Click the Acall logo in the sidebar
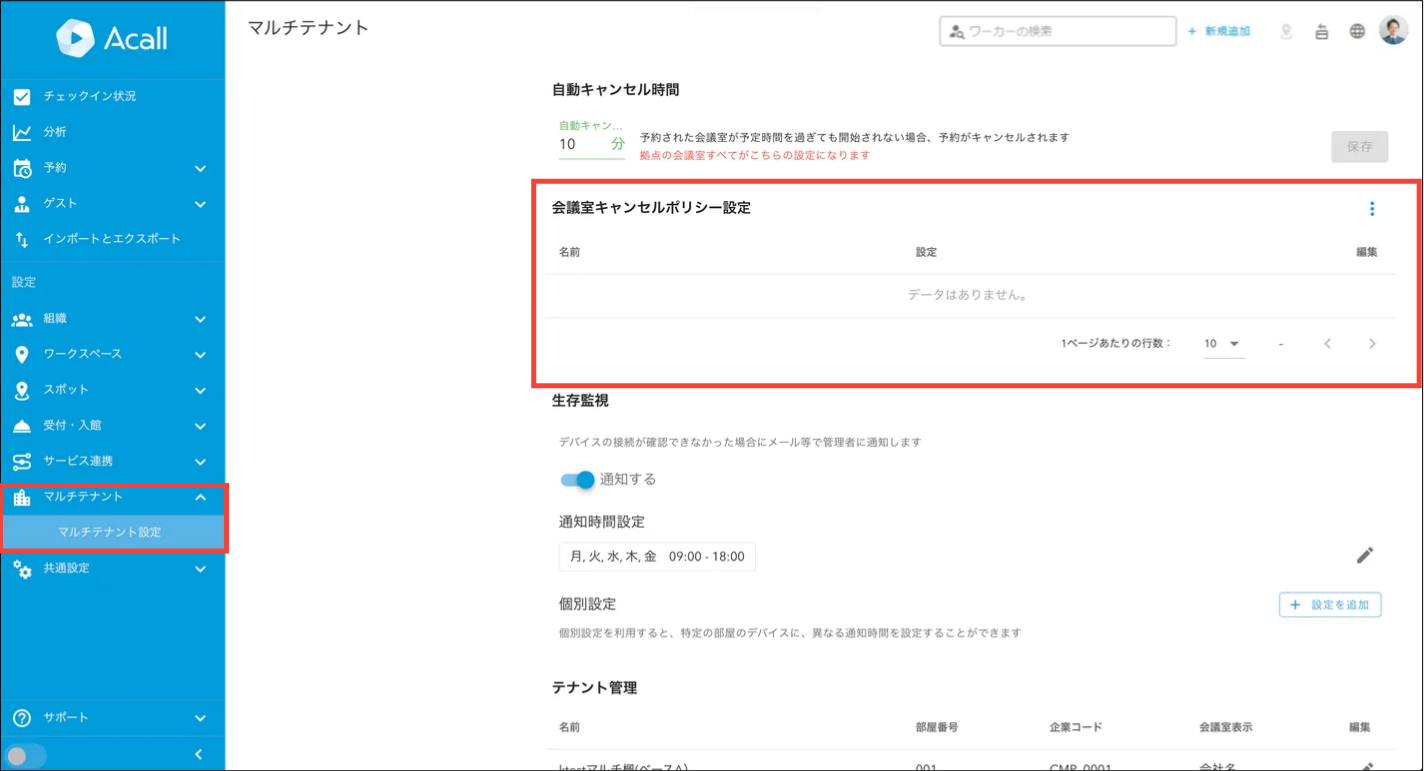Viewport: 1424px width, 771px height. [x=112, y=38]
